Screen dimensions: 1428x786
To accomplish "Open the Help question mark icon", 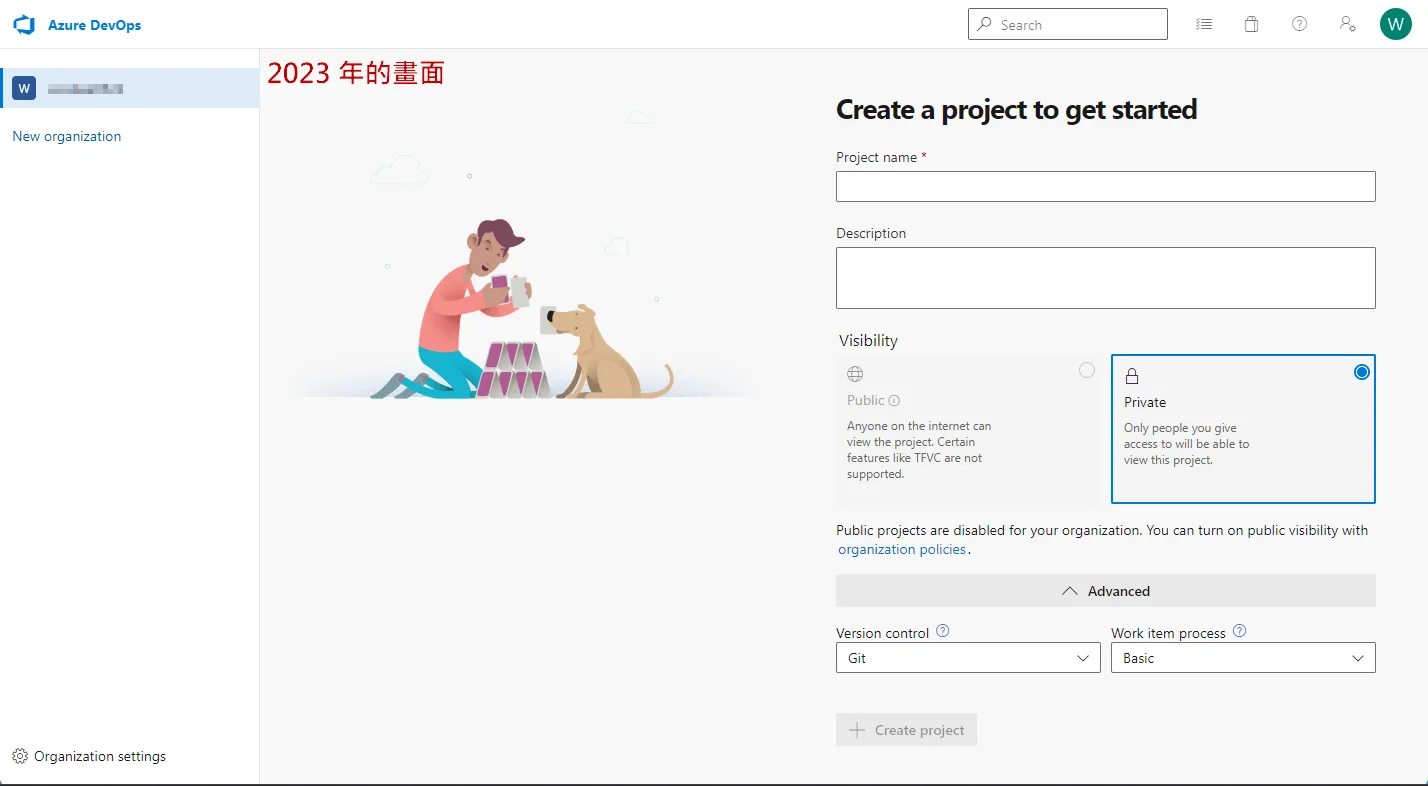I will coord(1299,24).
